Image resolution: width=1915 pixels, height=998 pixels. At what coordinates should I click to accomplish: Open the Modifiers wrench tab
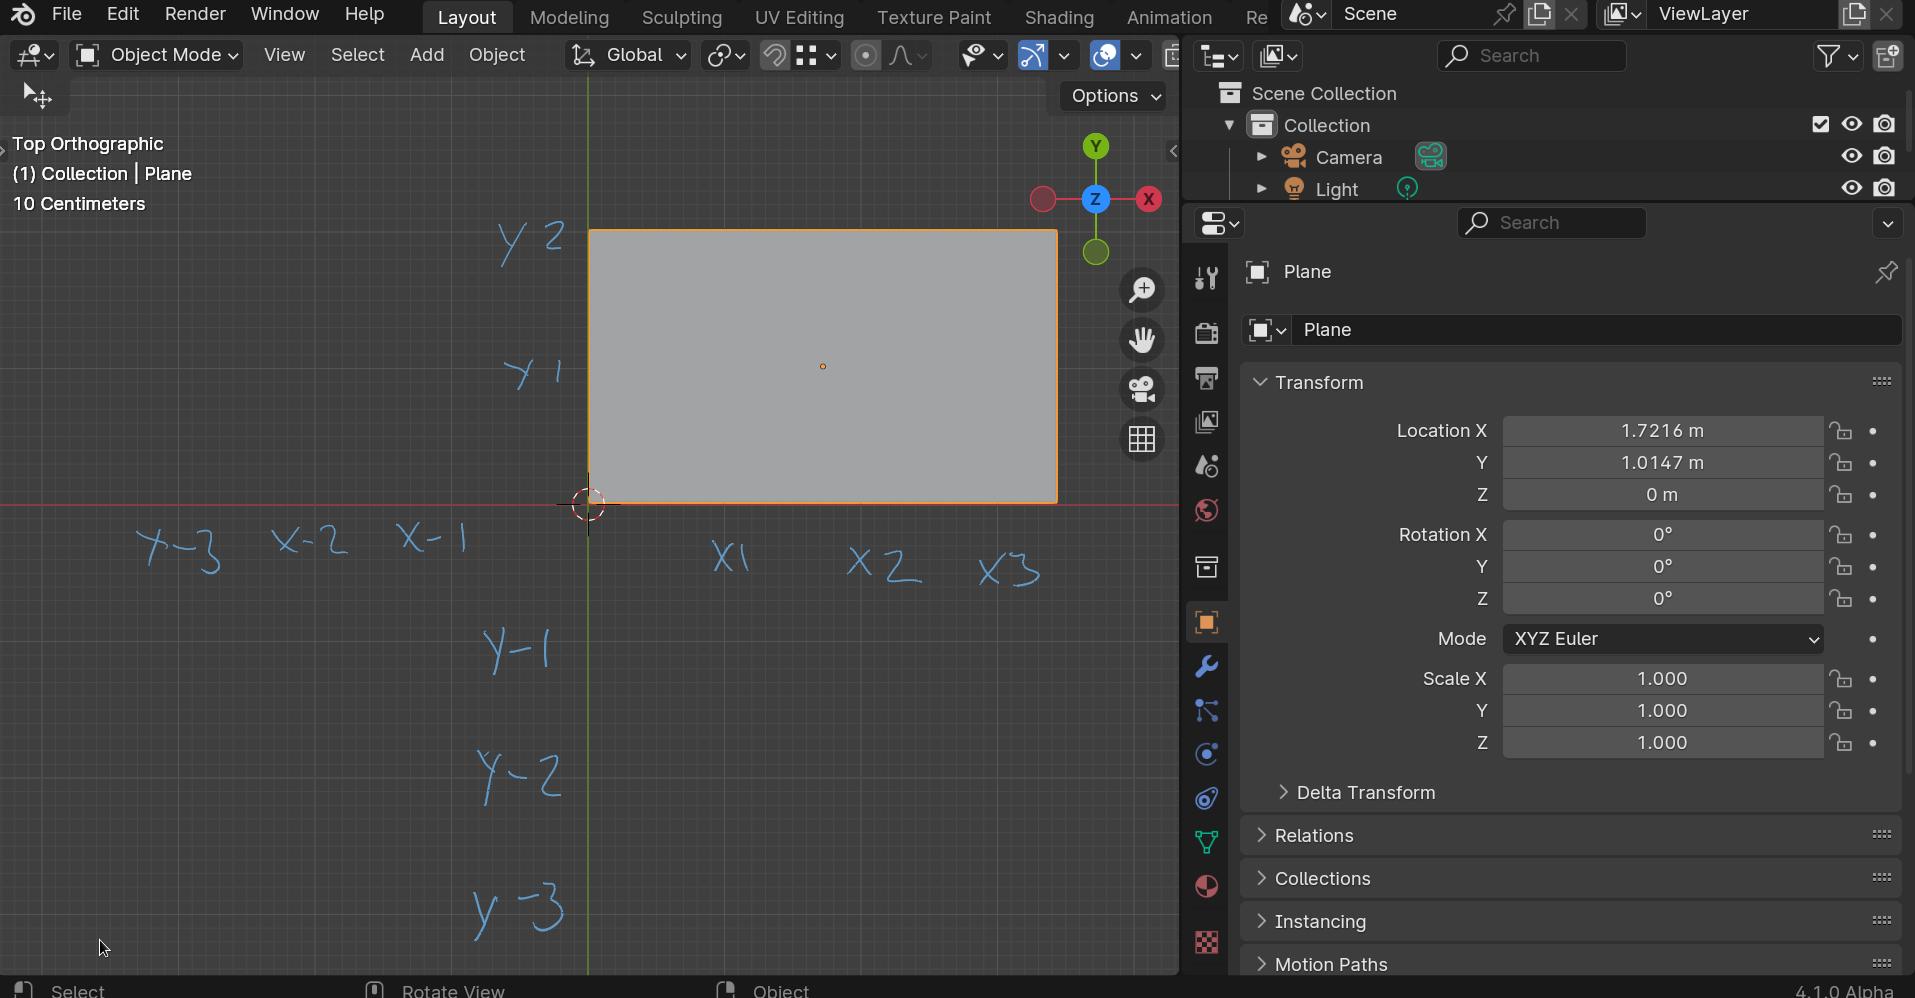[1206, 667]
